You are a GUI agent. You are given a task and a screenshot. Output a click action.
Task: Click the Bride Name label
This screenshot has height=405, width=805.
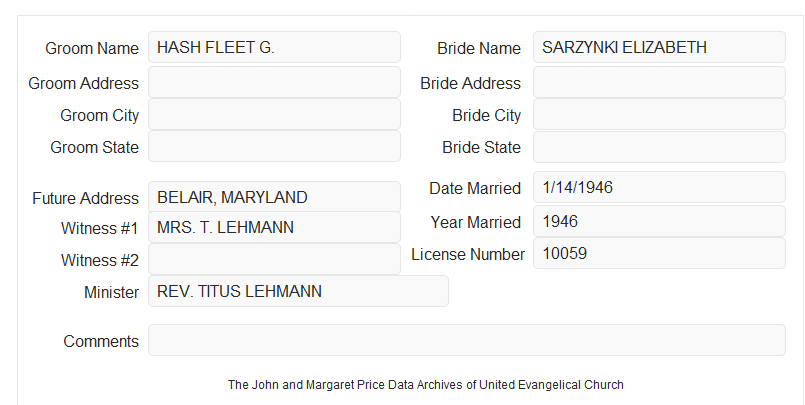[x=479, y=48]
